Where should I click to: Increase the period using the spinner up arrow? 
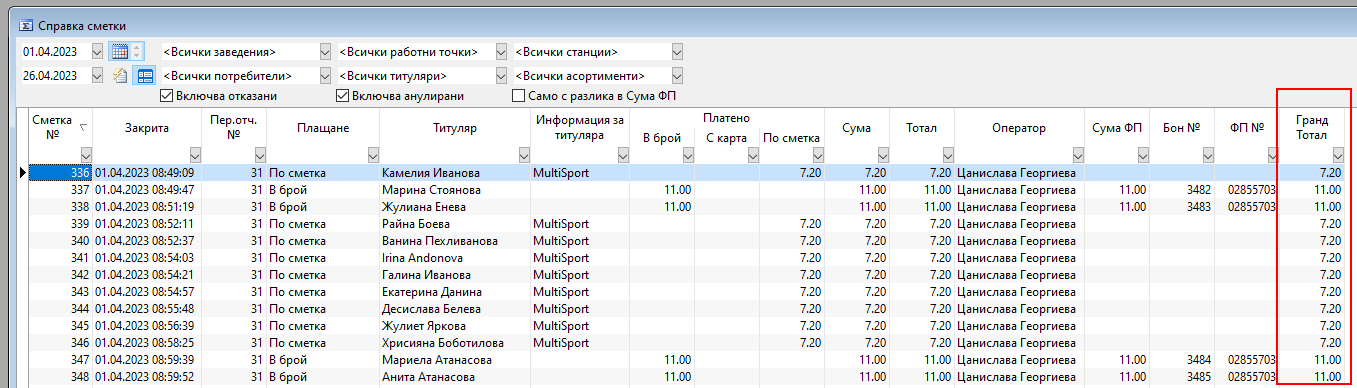[x=137, y=47]
